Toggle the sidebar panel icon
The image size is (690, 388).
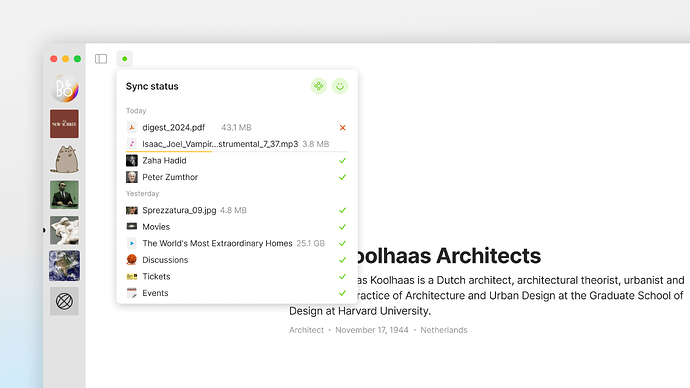pos(101,59)
